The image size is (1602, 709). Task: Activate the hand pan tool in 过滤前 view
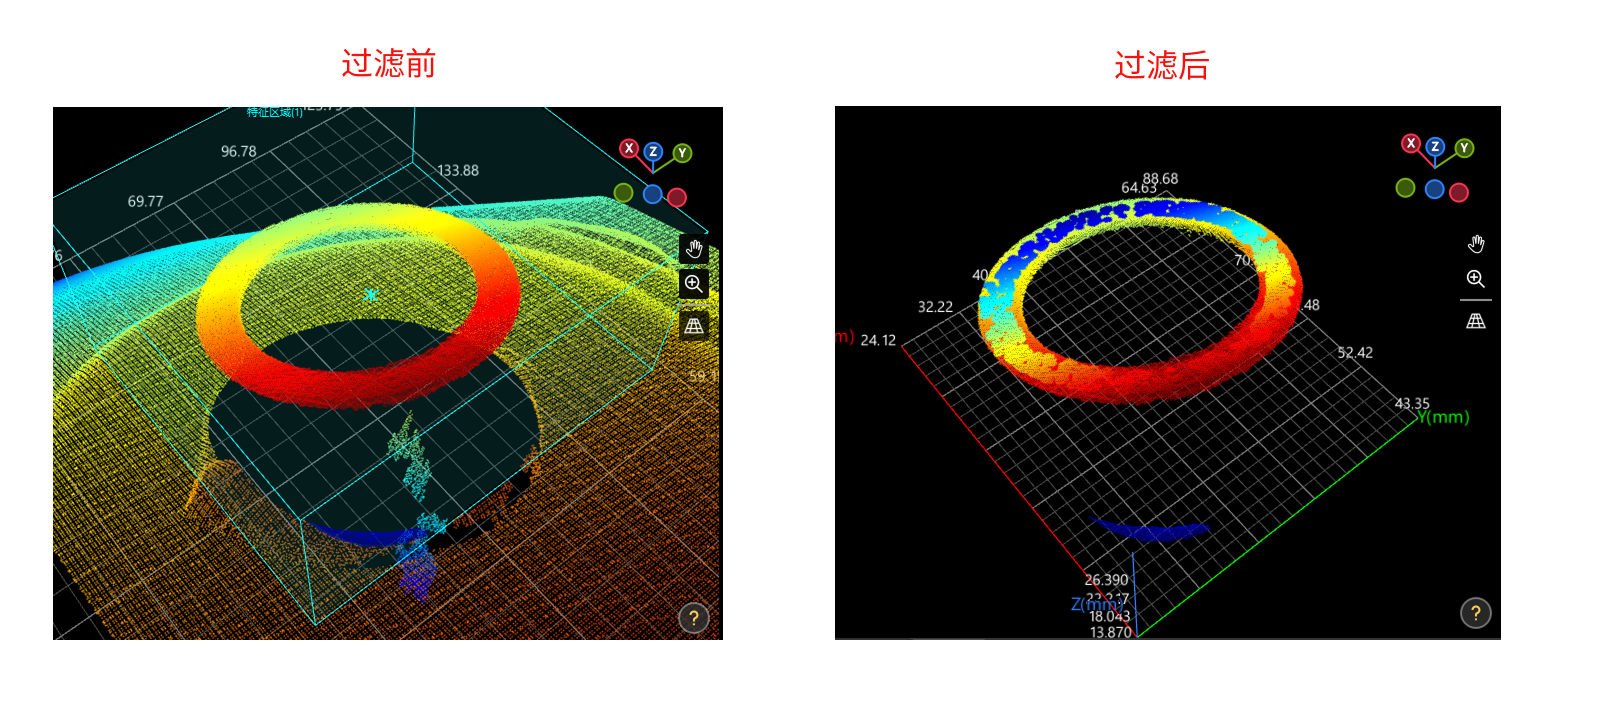694,249
